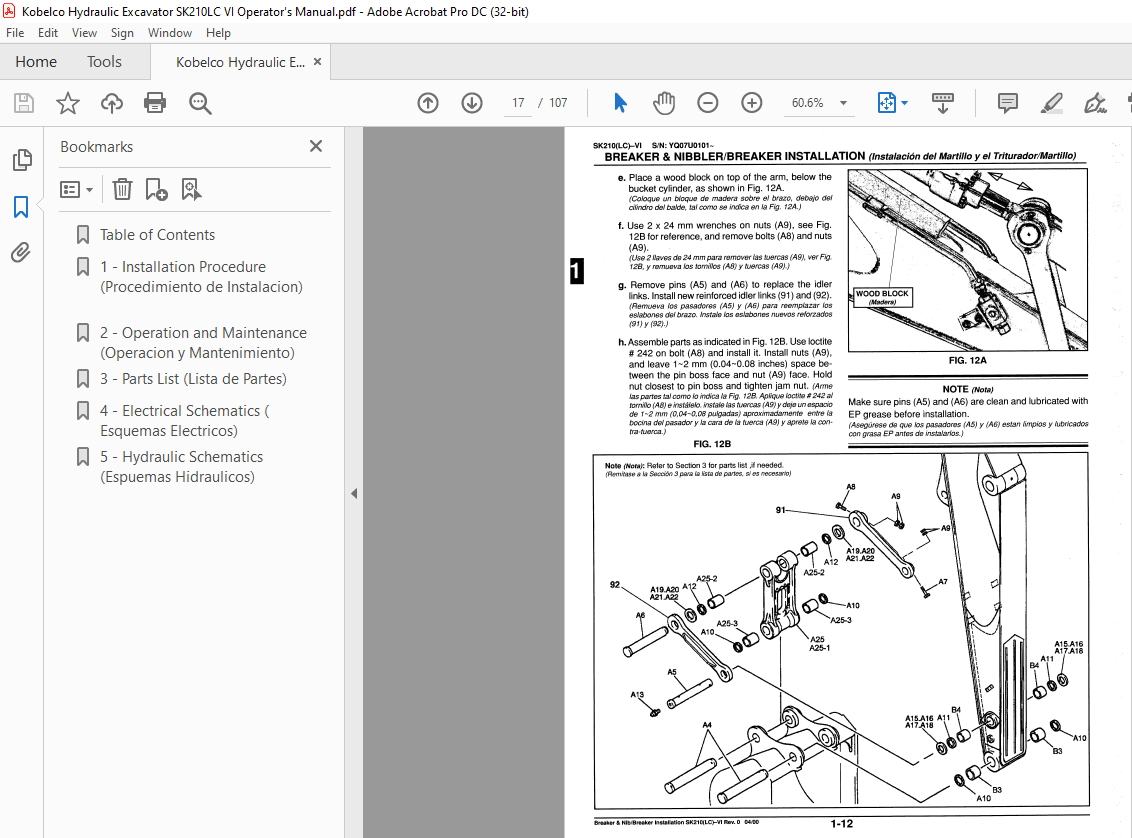This screenshot has width=1132, height=838.
Task: Open bookmark 3 - Parts List
Action: point(193,379)
